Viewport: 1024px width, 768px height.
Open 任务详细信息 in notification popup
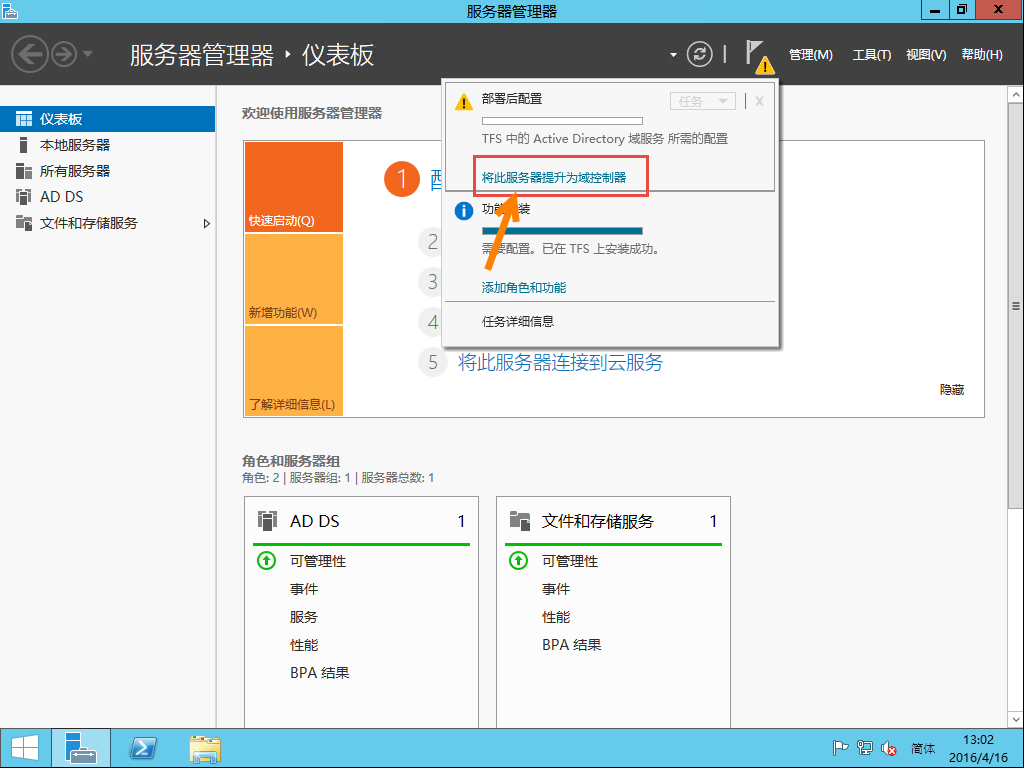(518, 321)
